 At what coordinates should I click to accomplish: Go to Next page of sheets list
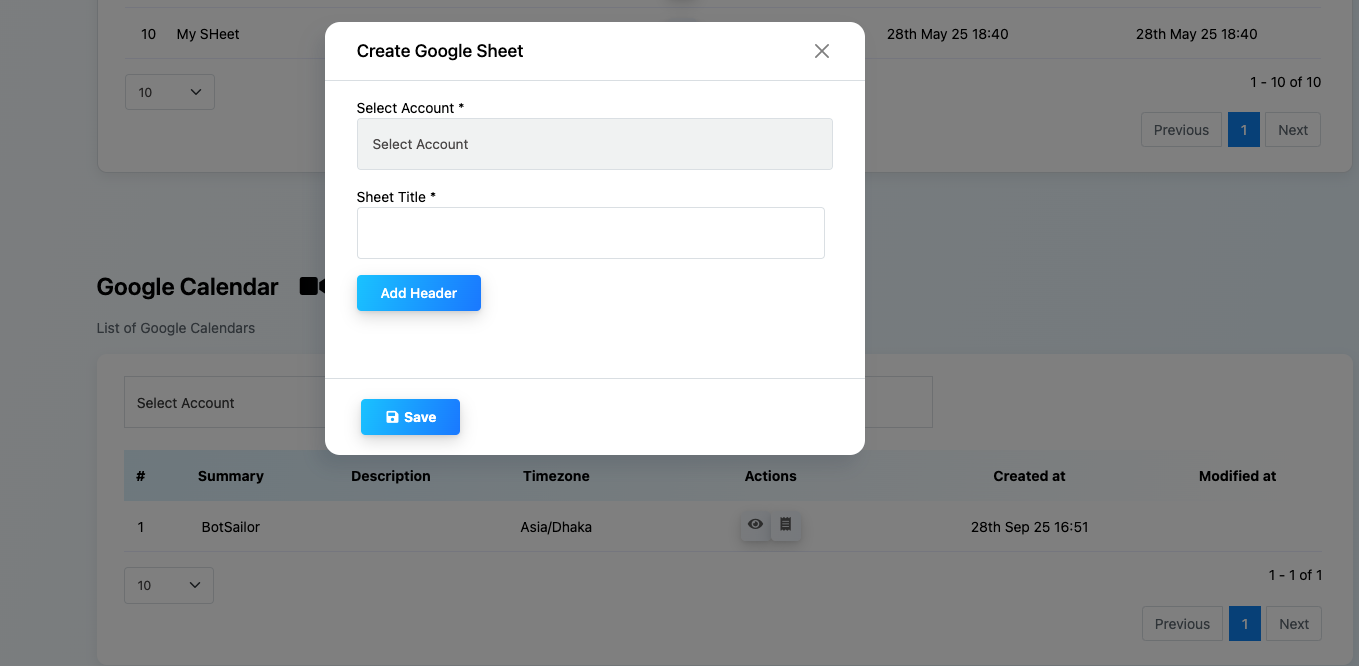tap(1292, 130)
